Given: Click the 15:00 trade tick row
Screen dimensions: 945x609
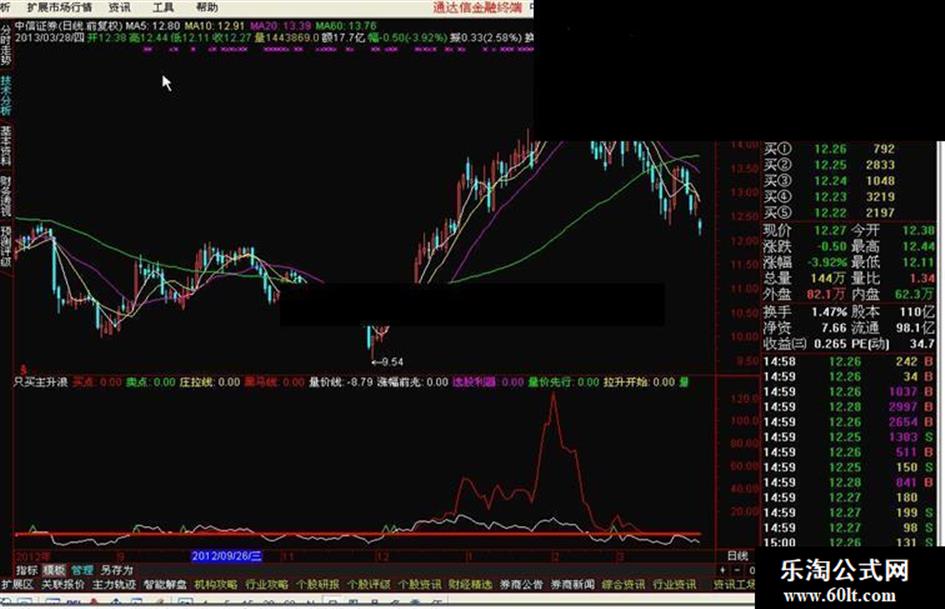Looking at the screenshot, I should 849,542.
